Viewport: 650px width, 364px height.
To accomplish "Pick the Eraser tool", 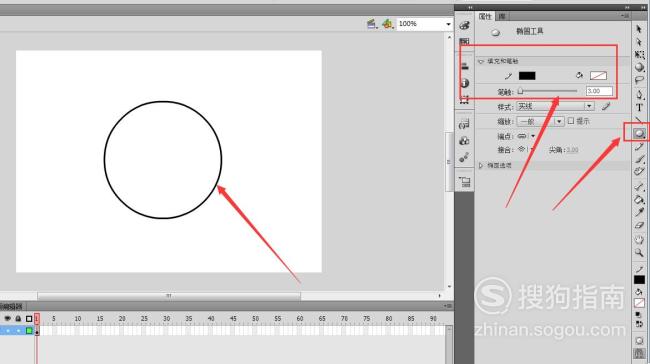I will pos(639,226).
